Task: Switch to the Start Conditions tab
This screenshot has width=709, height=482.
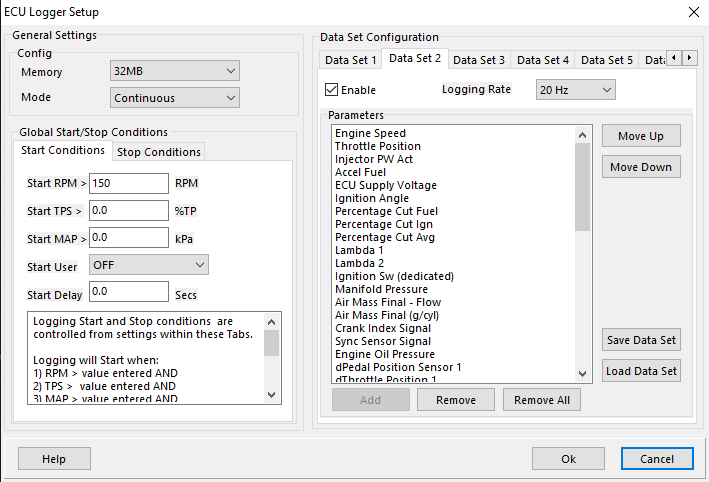Action: (62, 151)
